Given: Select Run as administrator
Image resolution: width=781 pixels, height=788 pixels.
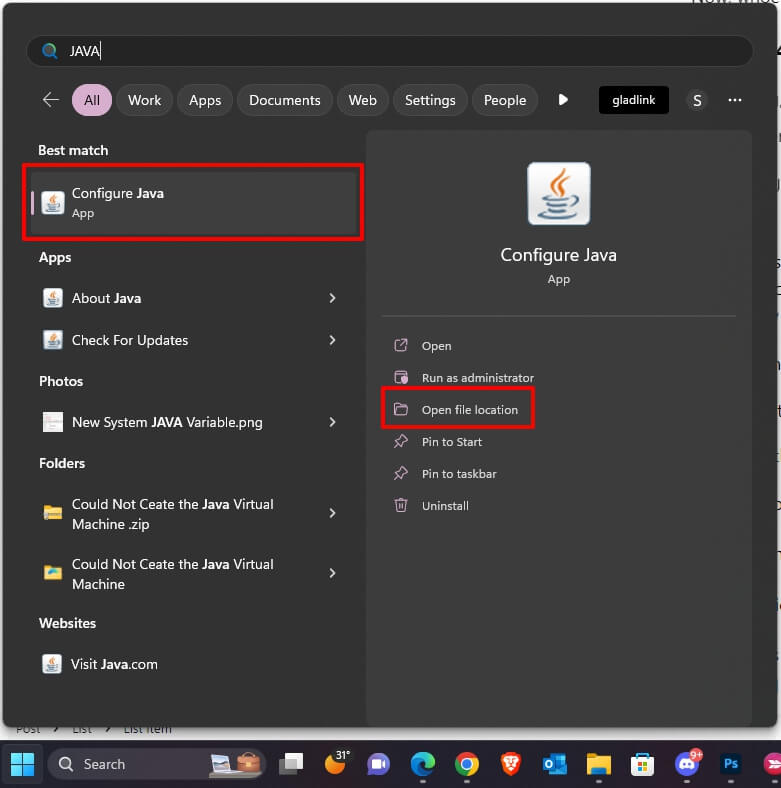Looking at the screenshot, I should (x=477, y=378).
